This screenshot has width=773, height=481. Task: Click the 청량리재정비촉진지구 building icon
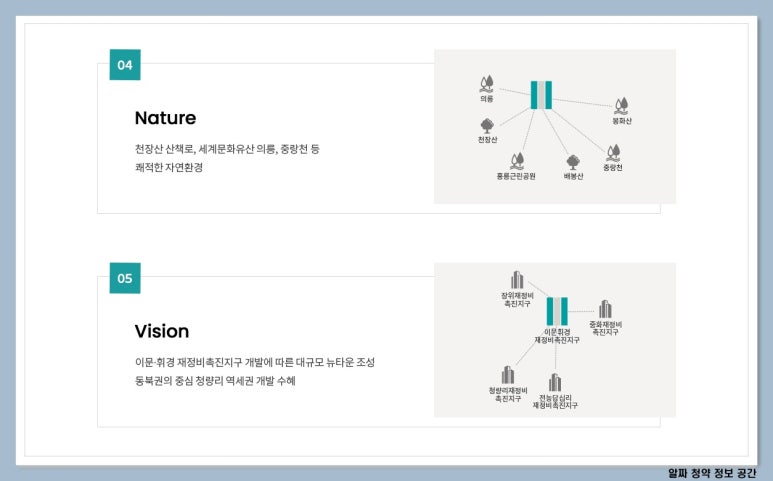coord(508,375)
